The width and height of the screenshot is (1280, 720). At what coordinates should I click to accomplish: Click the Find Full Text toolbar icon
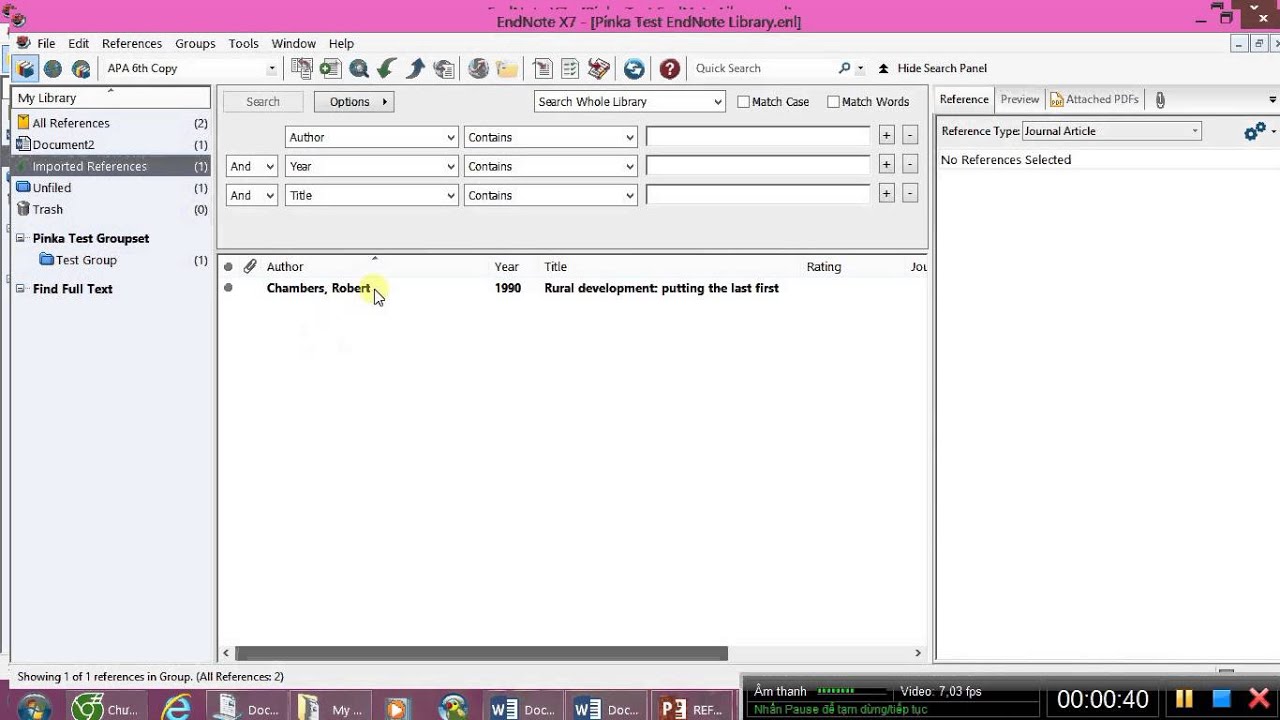[x=445, y=68]
